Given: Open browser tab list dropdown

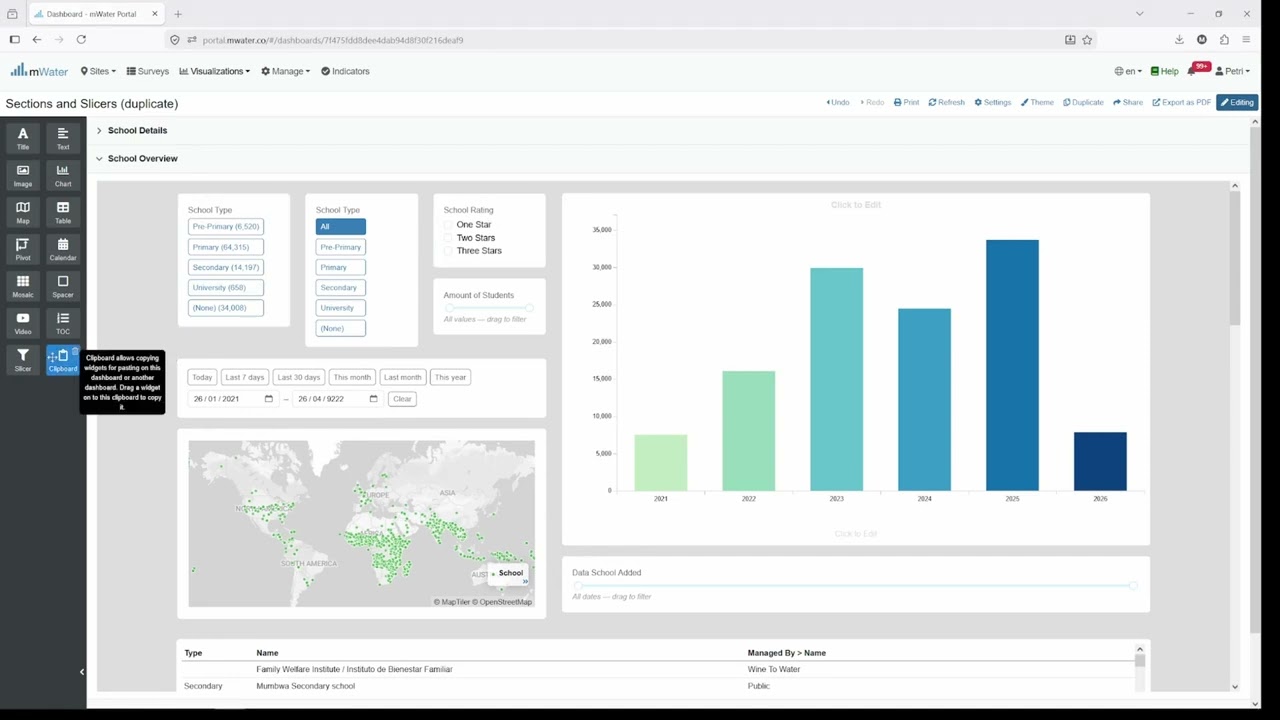Looking at the screenshot, I should pos(1139,14).
